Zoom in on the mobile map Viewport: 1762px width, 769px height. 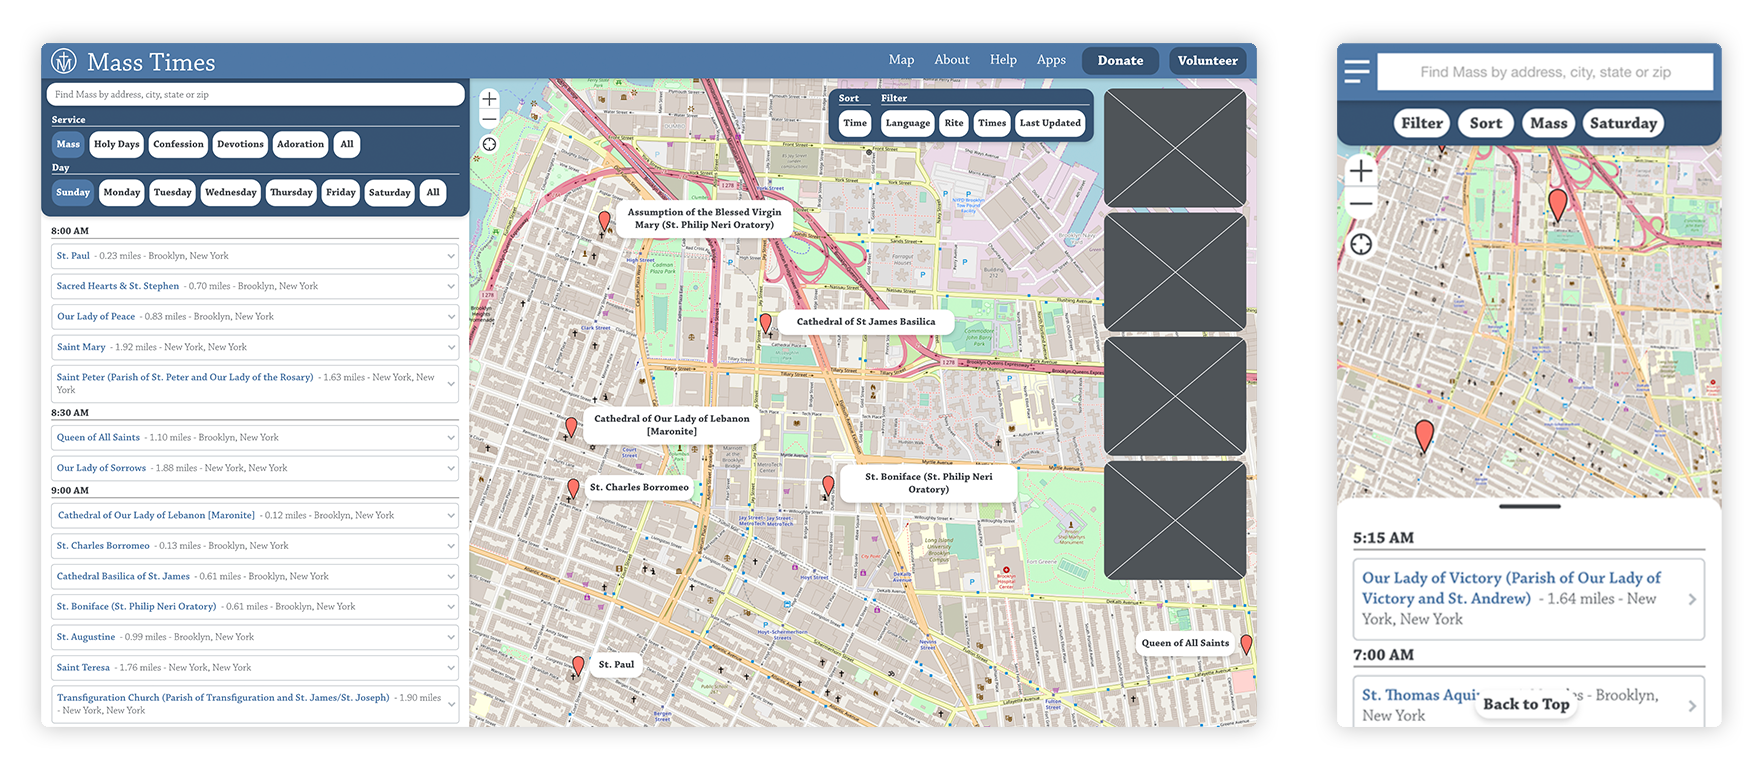[x=1361, y=171]
